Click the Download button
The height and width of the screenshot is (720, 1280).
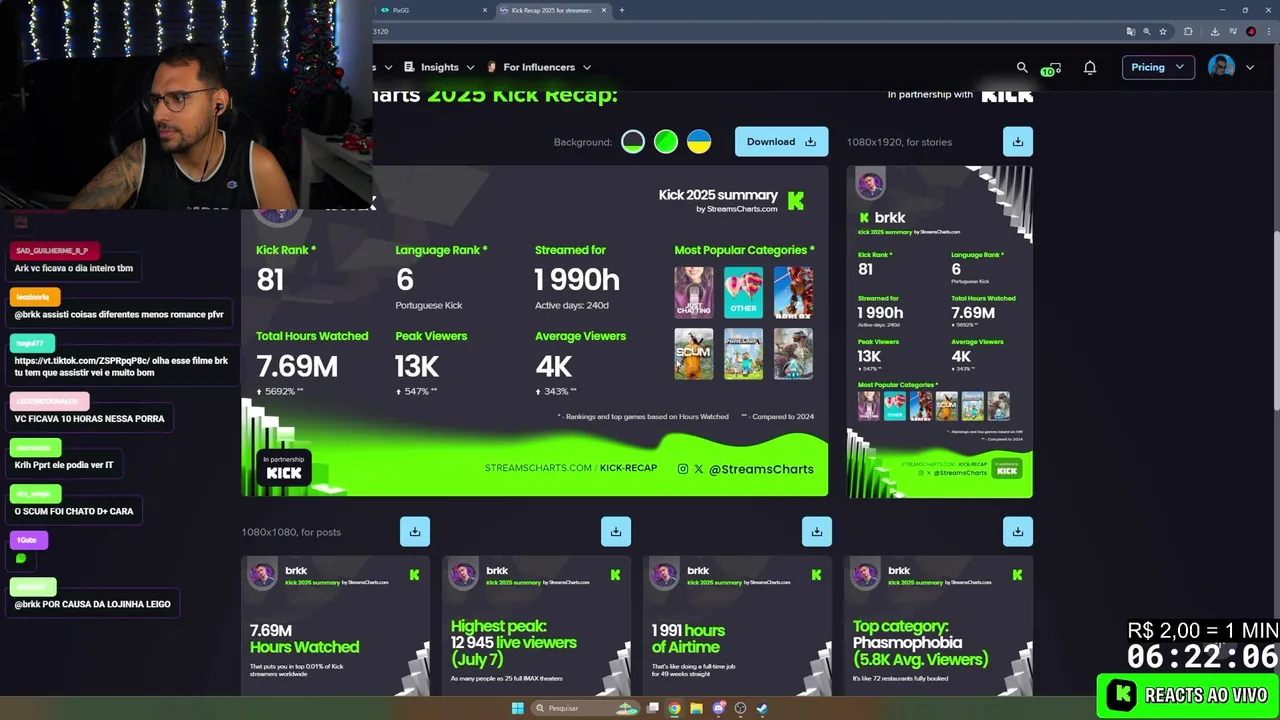pos(781,142)
